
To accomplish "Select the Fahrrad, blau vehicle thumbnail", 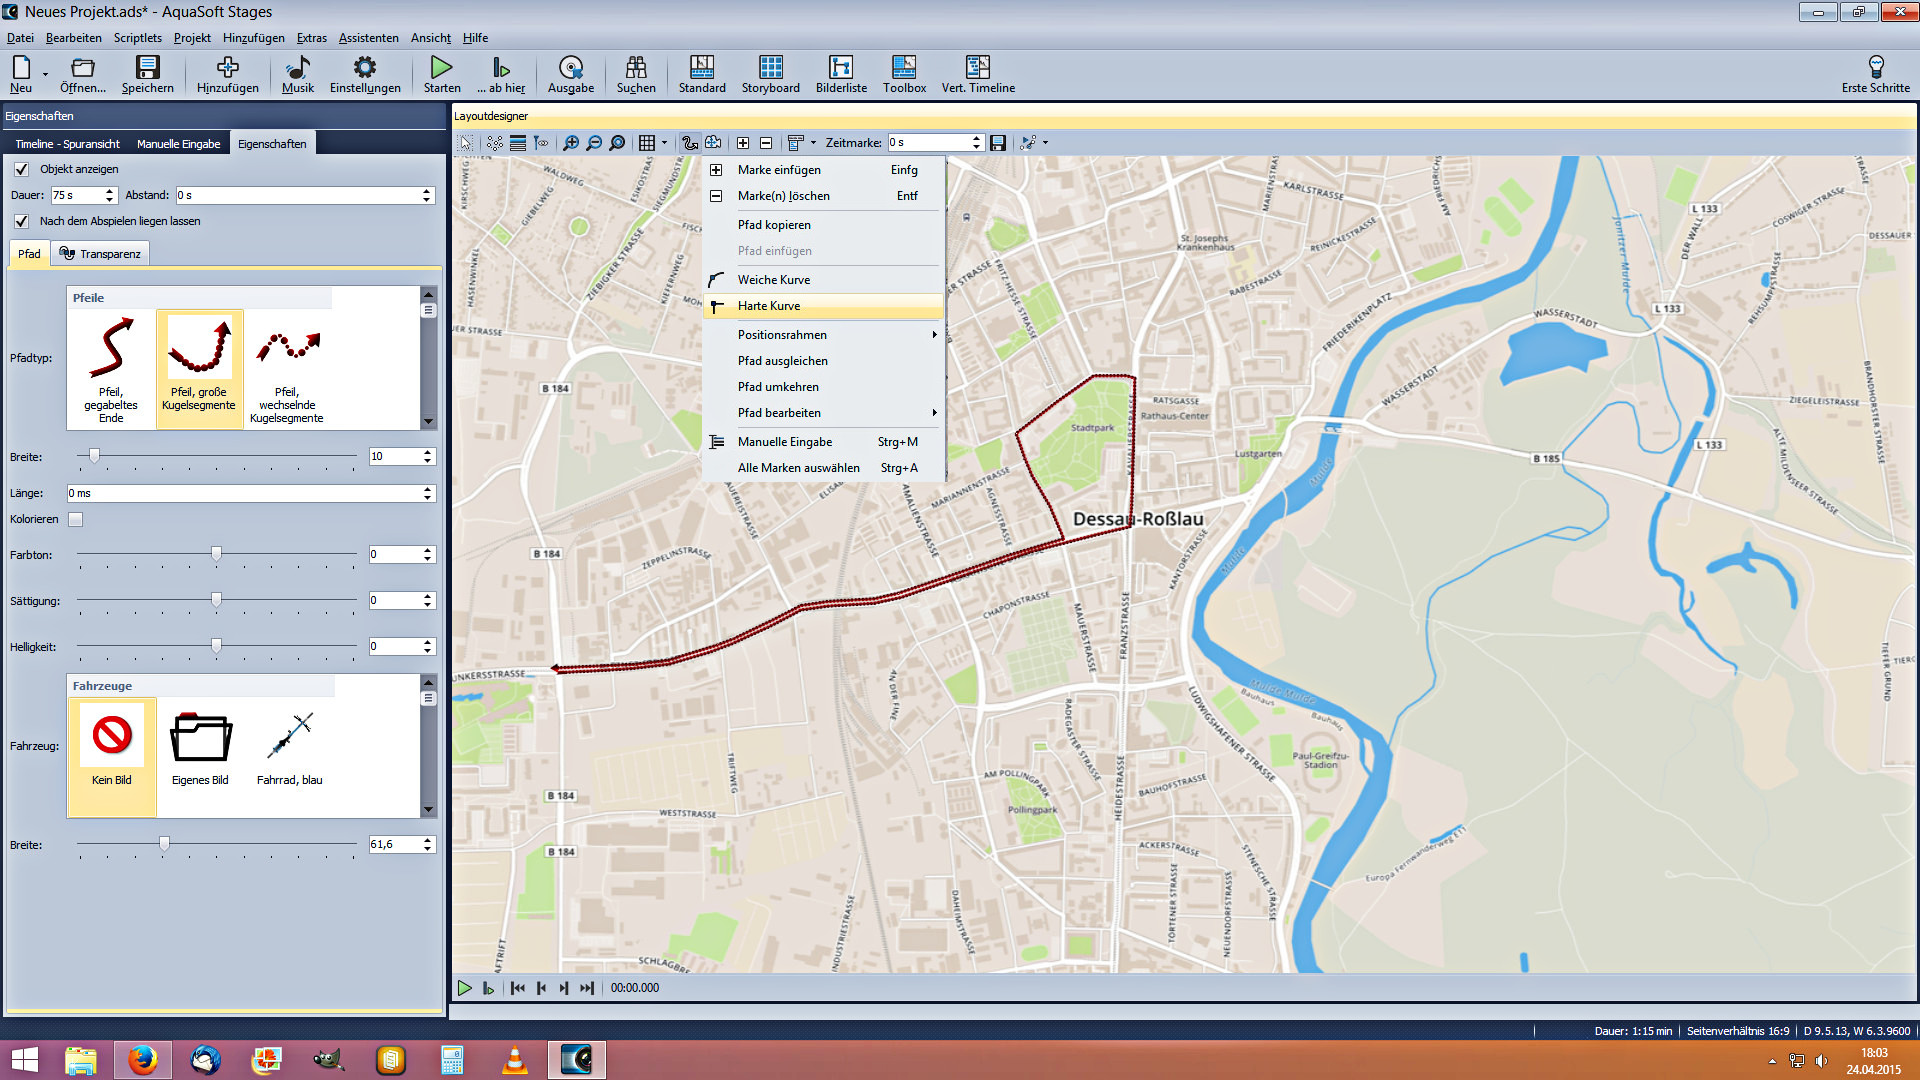I will (x=290, y=746).
